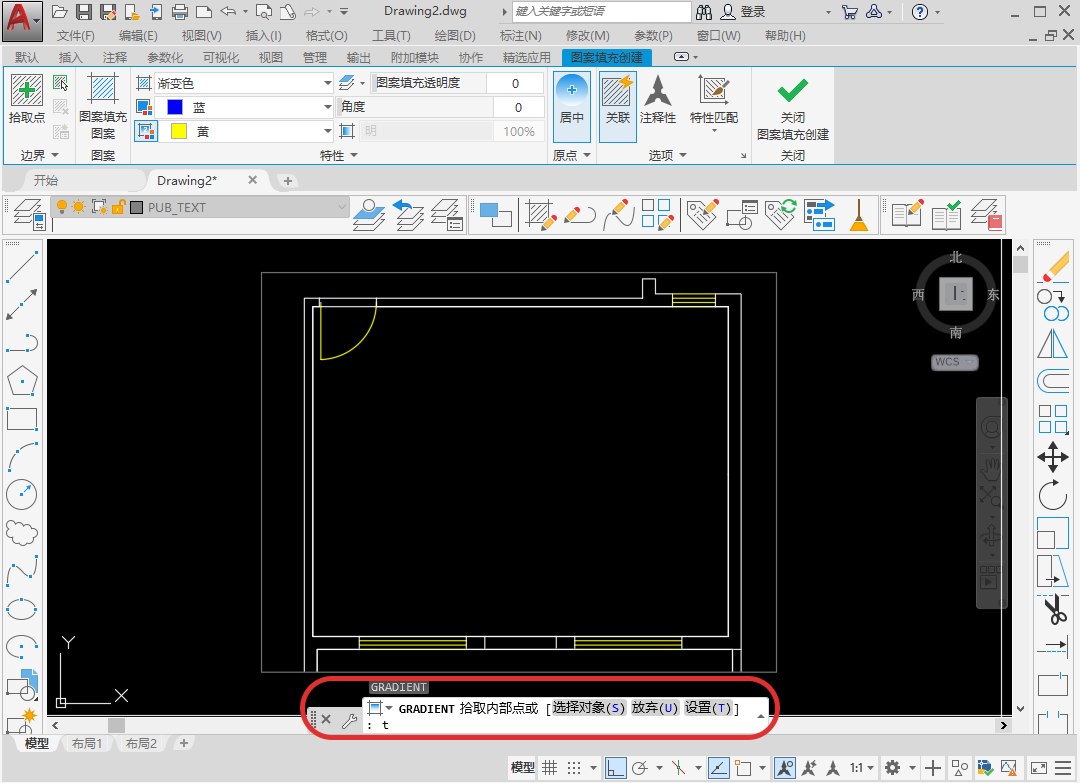The width and height of the screenshot is (1080, 783).
Task: Toggle model space (模型) status bar button
Action: [522, 767]
